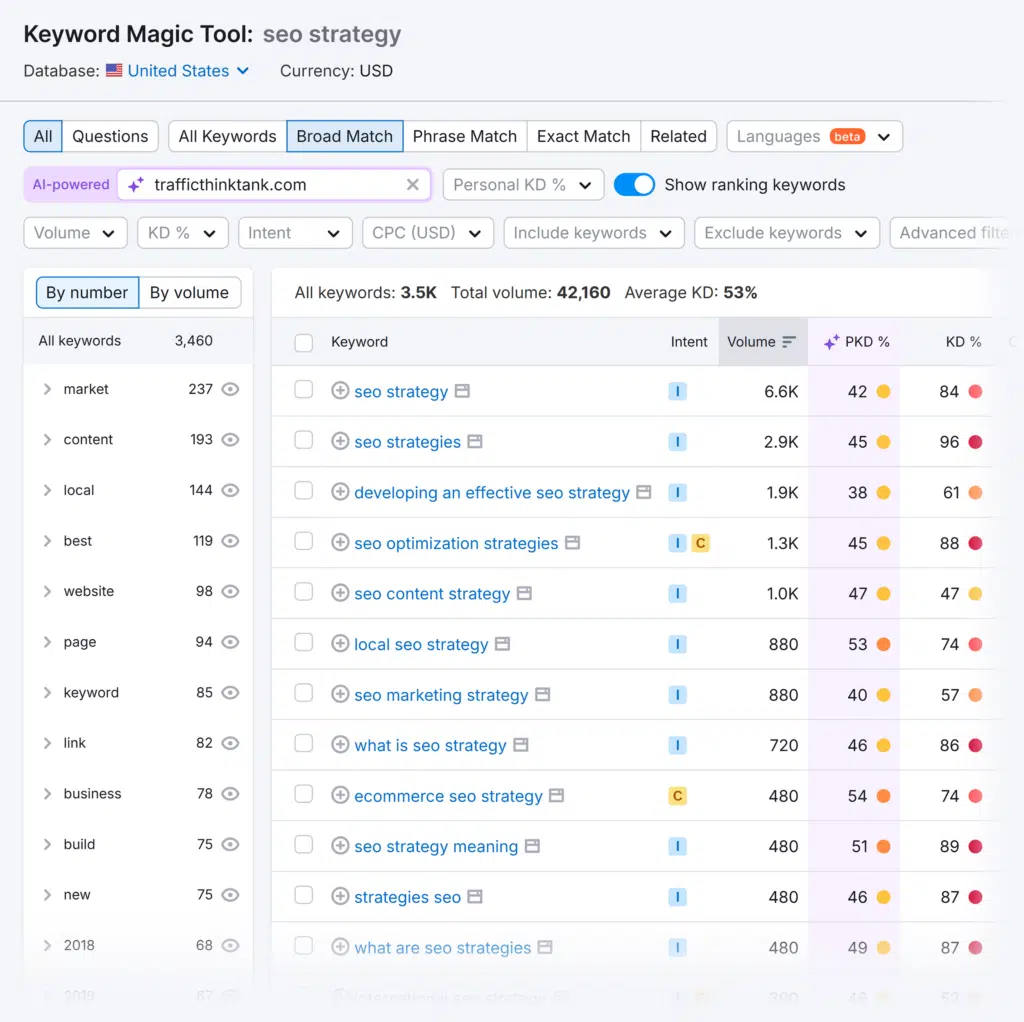Click the Volume column sort icon
This screenshot has width=1024, height=1022.
tap(789, 341)
